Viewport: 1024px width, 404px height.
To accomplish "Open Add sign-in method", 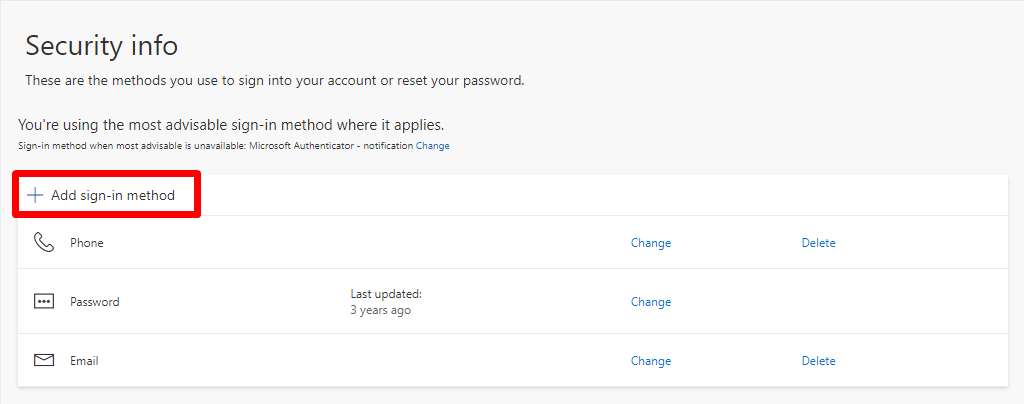I will [106, 194].
